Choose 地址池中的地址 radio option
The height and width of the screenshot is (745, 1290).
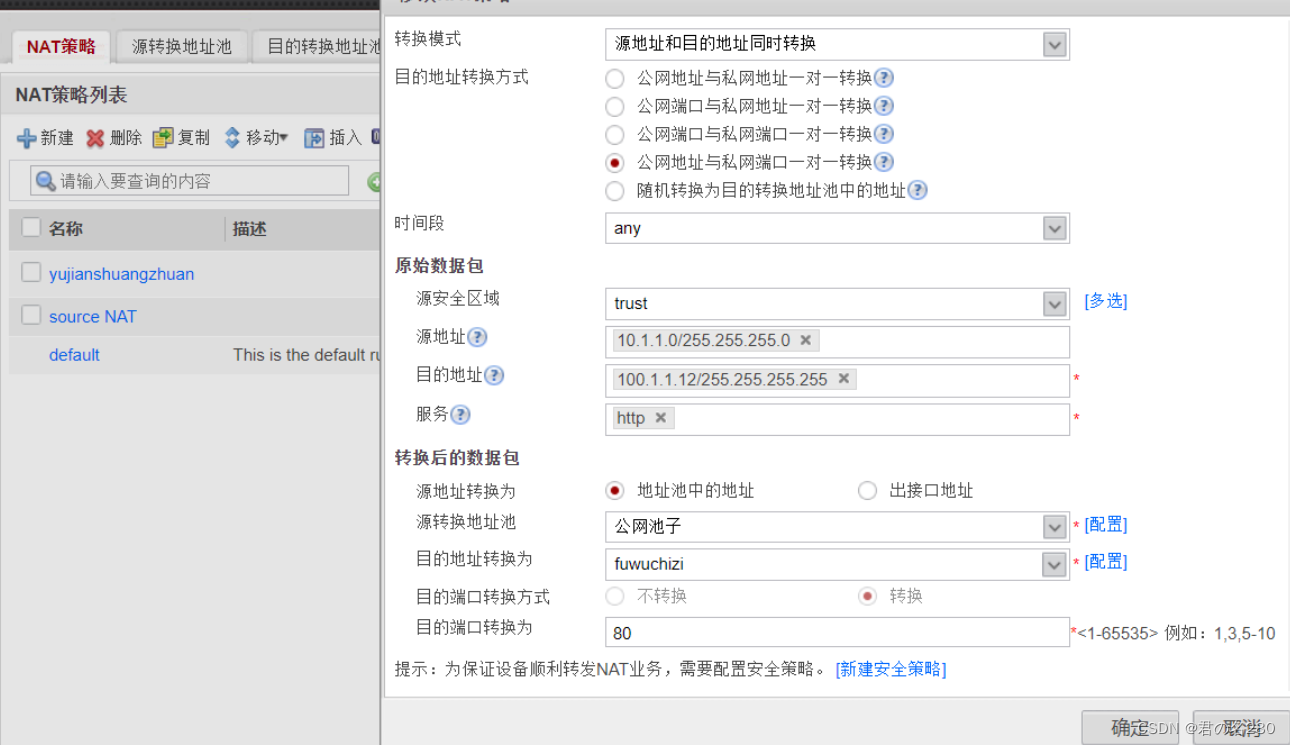(615, 491)
